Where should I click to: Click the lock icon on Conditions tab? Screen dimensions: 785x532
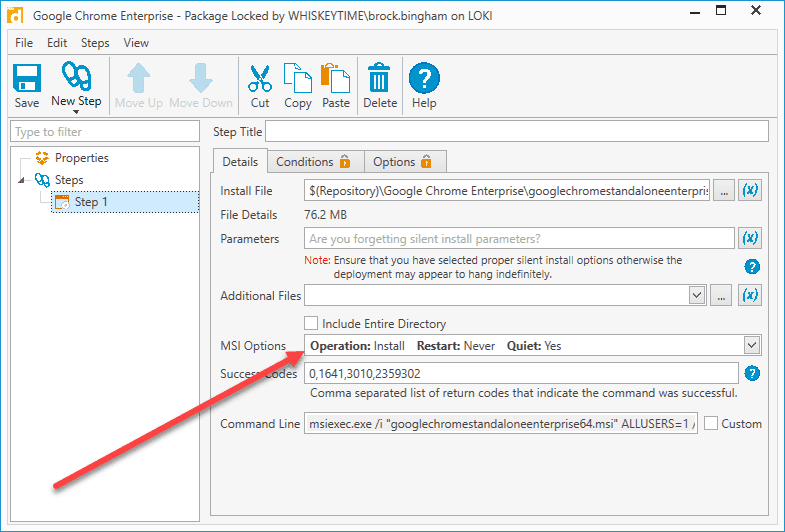345,161
